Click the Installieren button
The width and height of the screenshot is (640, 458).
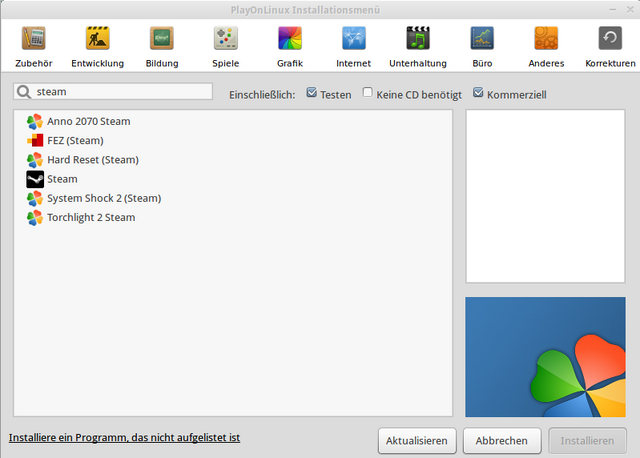[x=587, y=441]
